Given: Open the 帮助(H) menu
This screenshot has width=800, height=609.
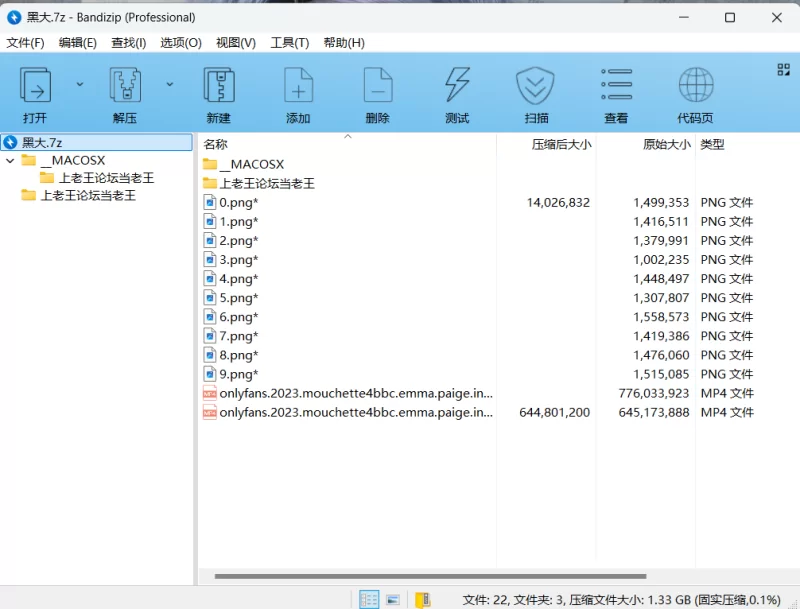Looking at the screenshot, I should [x=344, y=43].
